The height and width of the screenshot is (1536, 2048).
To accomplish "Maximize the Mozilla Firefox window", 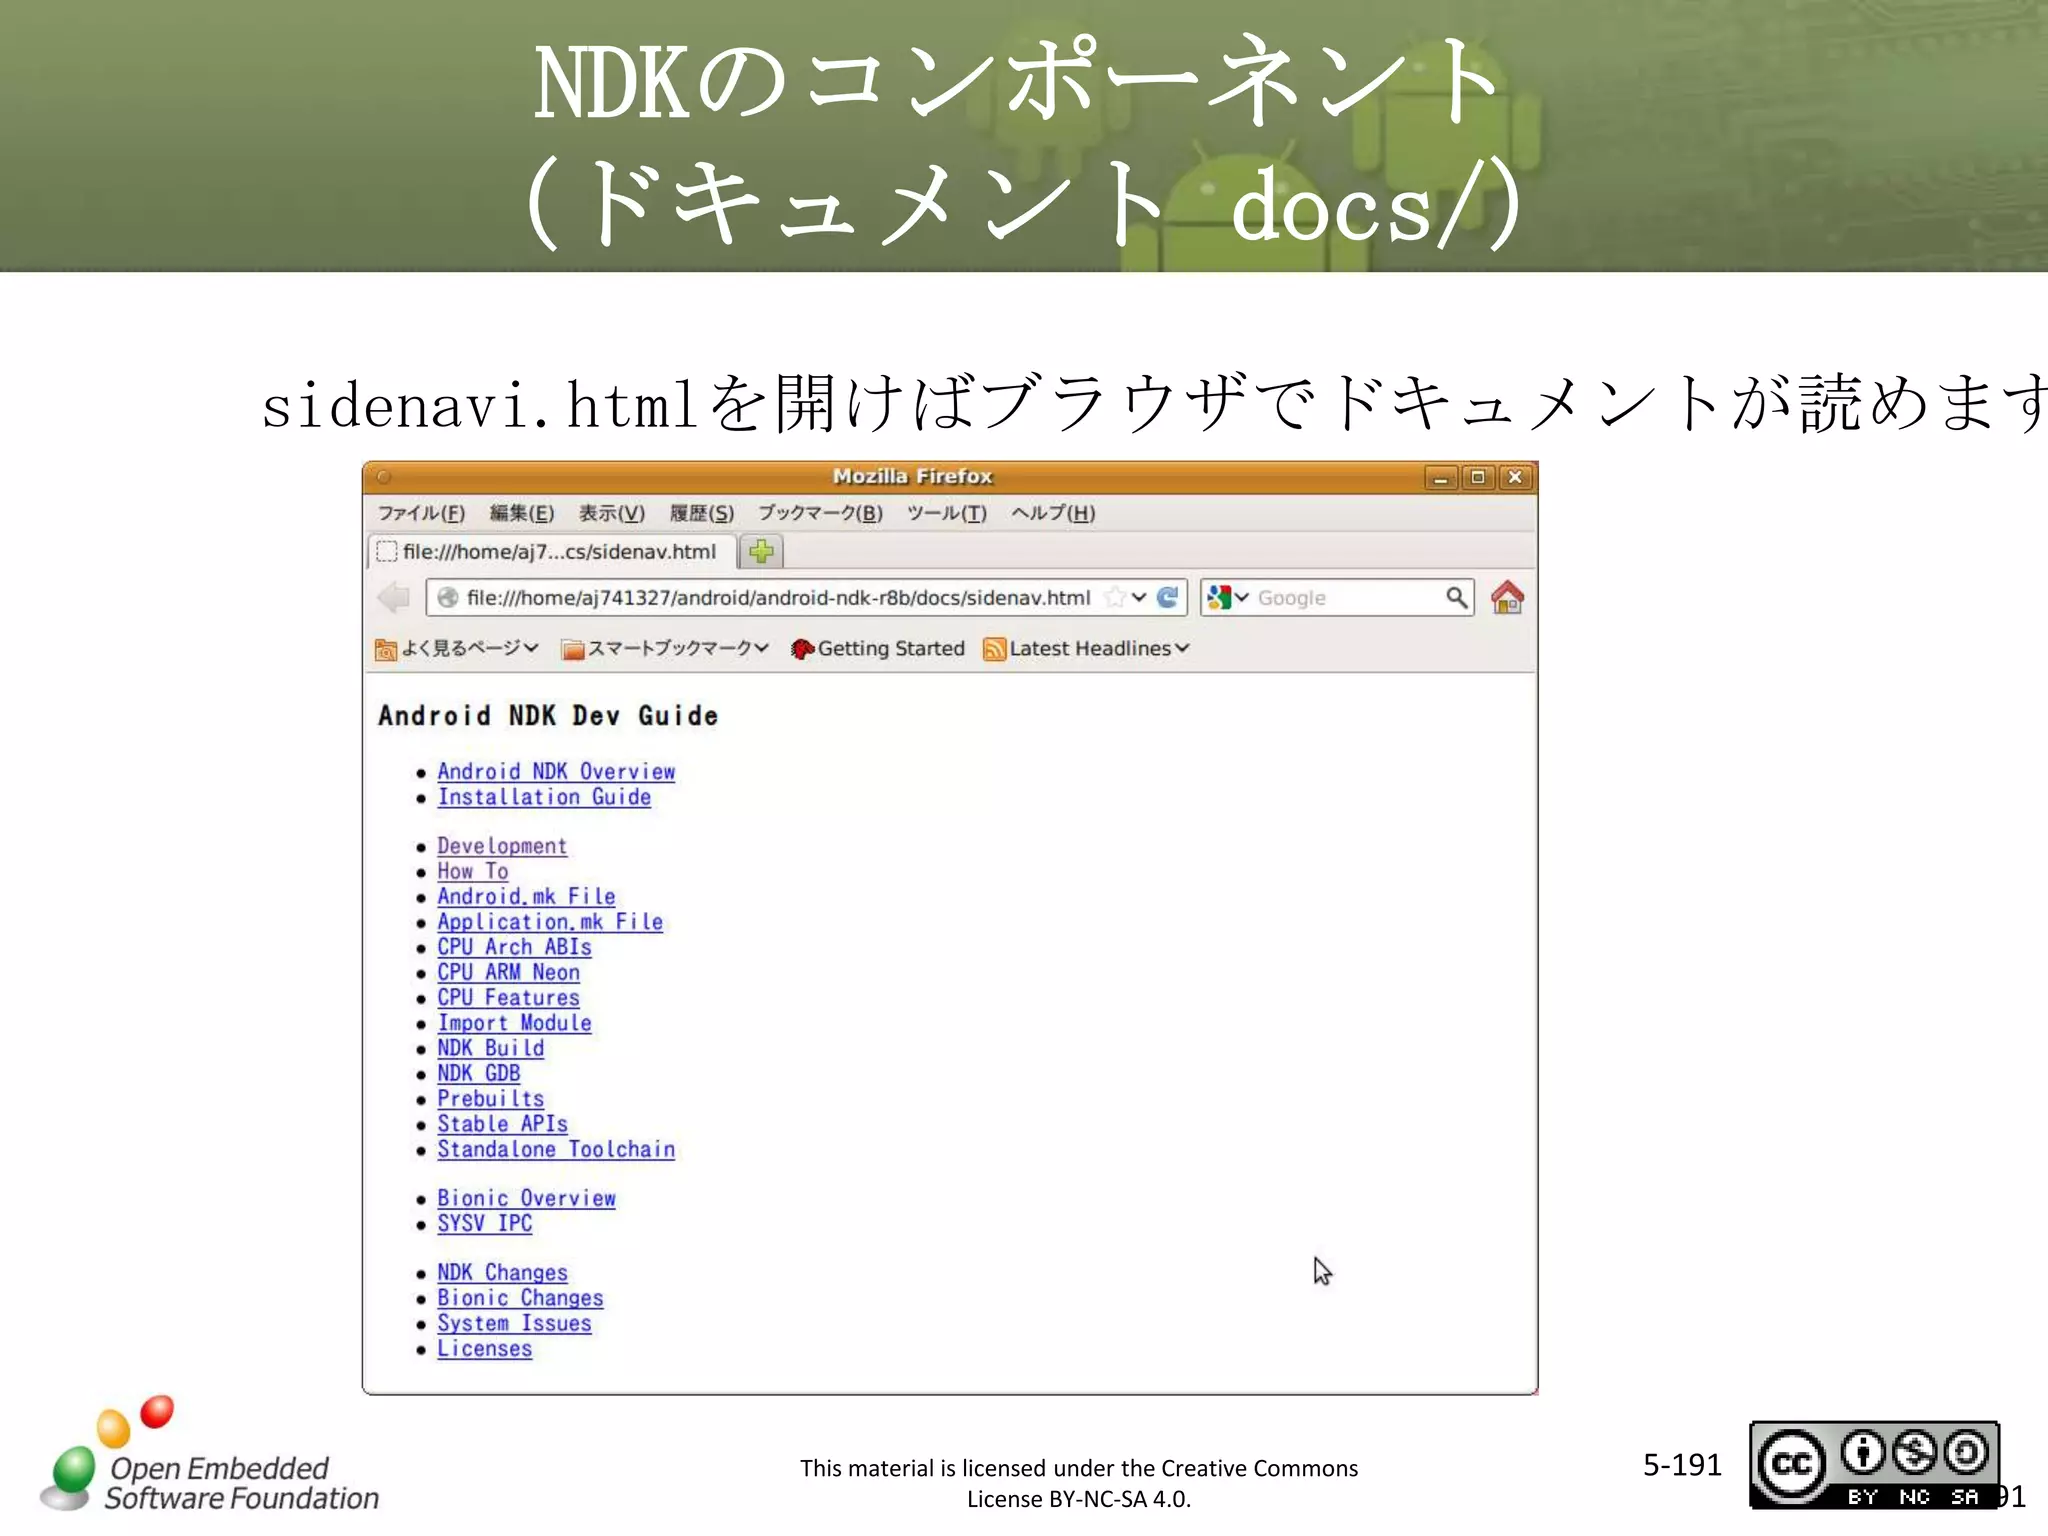I will coord(1478,478).
